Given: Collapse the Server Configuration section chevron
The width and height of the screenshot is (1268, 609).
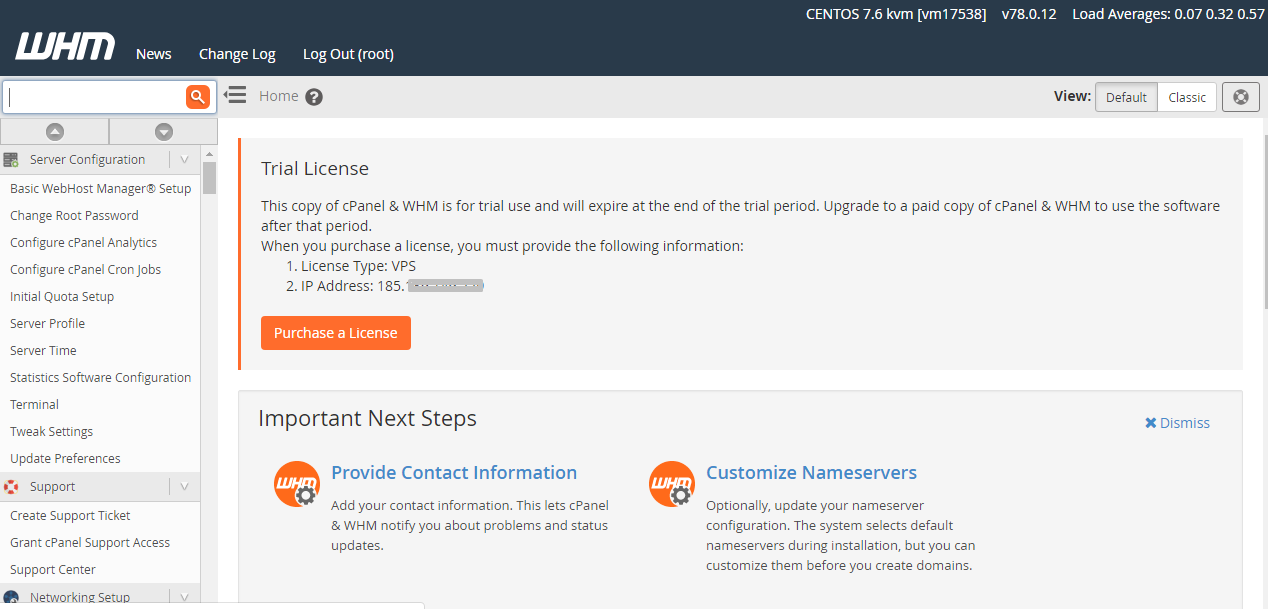Looking at the screenshot, I should 184,159.
